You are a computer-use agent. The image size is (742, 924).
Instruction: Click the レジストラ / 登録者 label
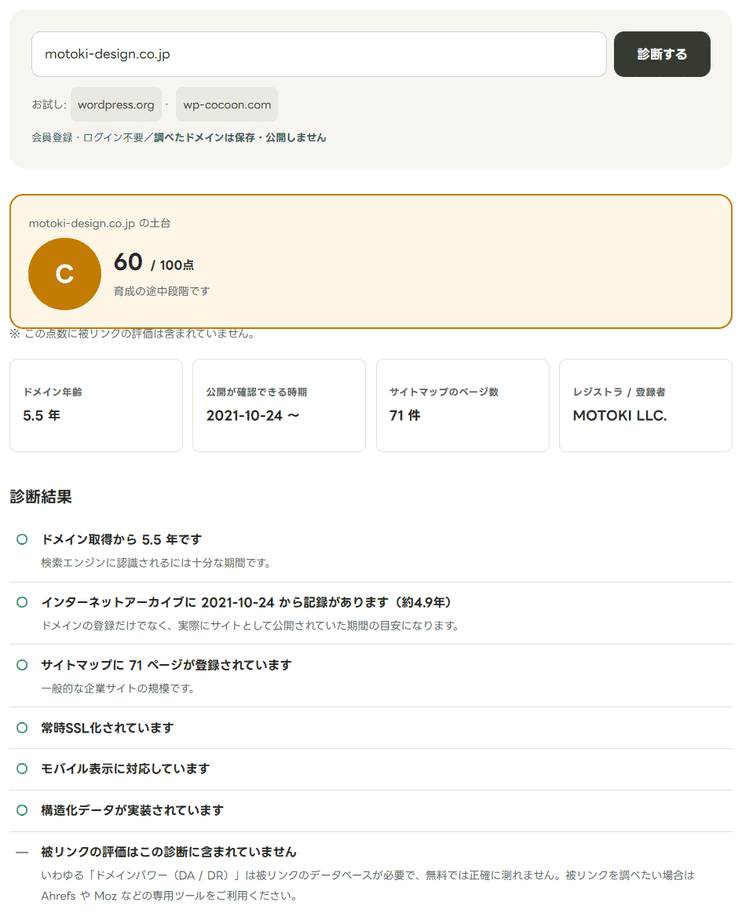pos(619,392)
